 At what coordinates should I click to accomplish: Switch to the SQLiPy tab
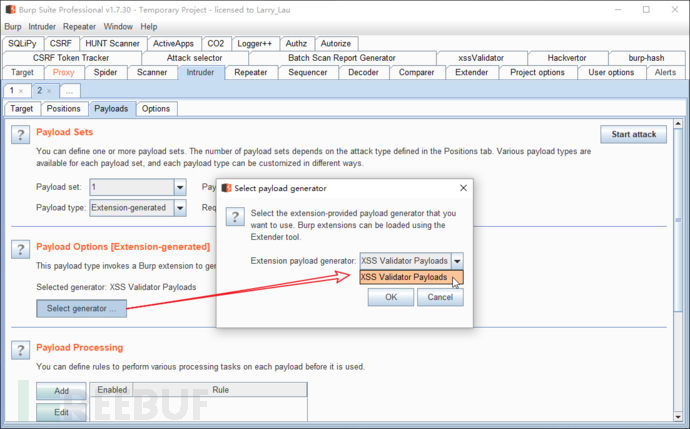click(22, 44)
